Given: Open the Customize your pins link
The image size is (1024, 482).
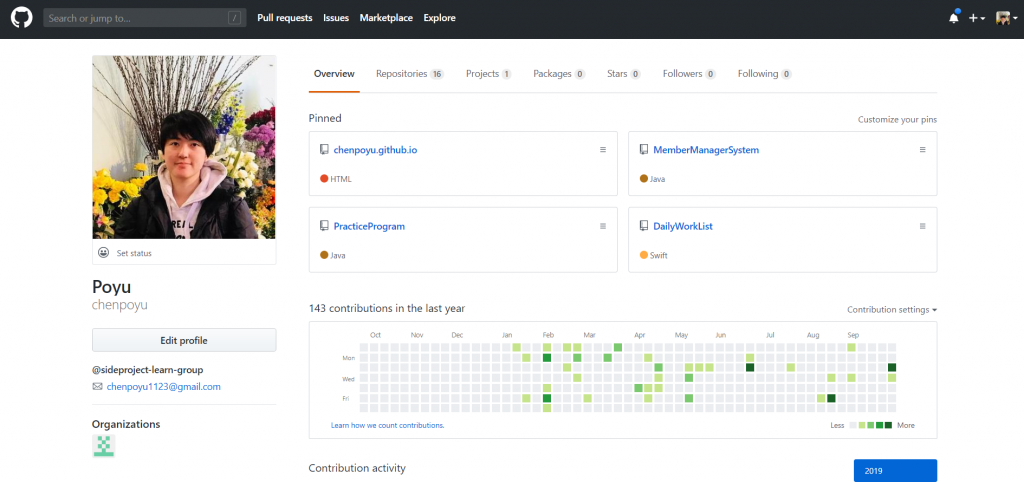Looking at the screenshot, I should [x=897, y=120].
